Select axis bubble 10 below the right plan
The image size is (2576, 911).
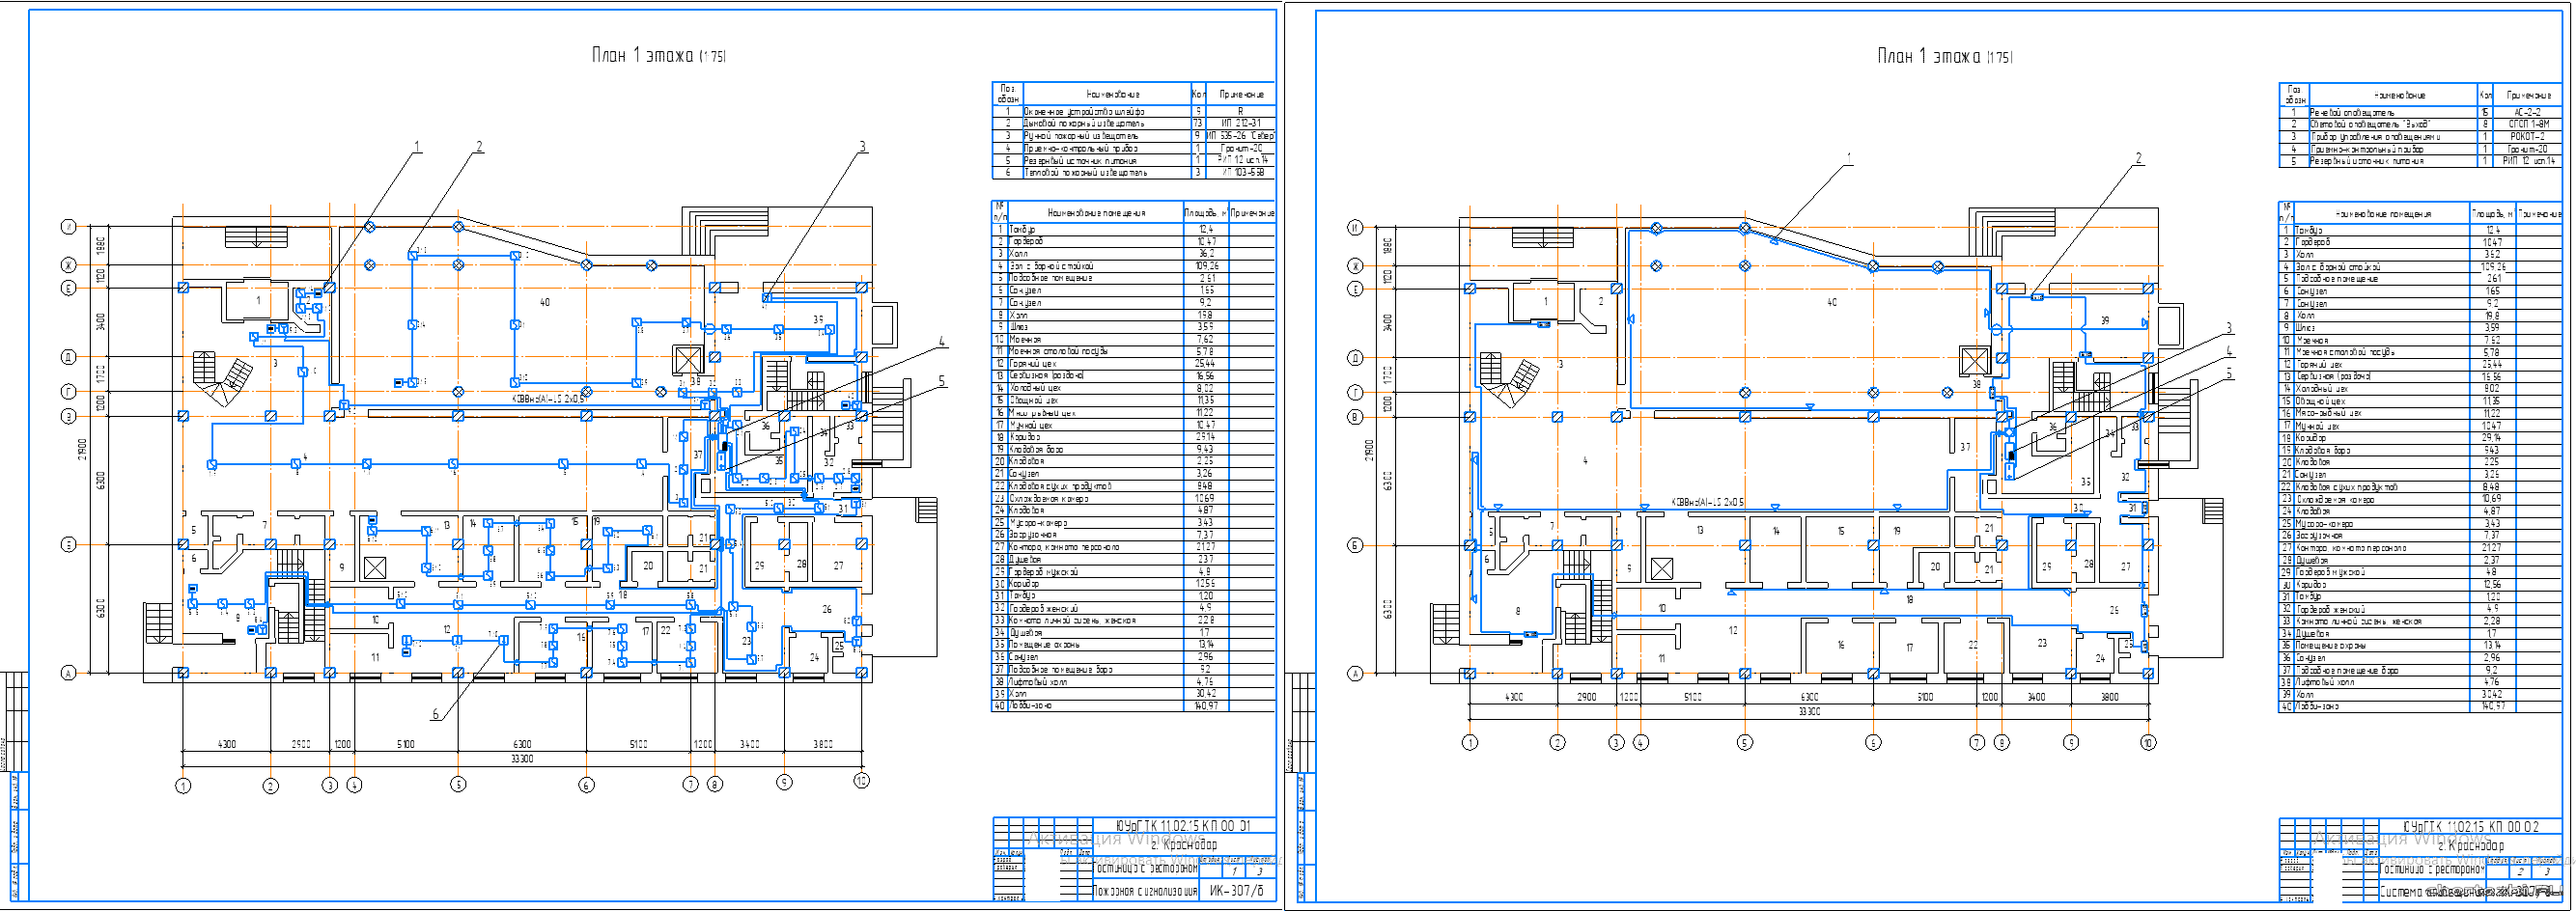click(2148, 743)
